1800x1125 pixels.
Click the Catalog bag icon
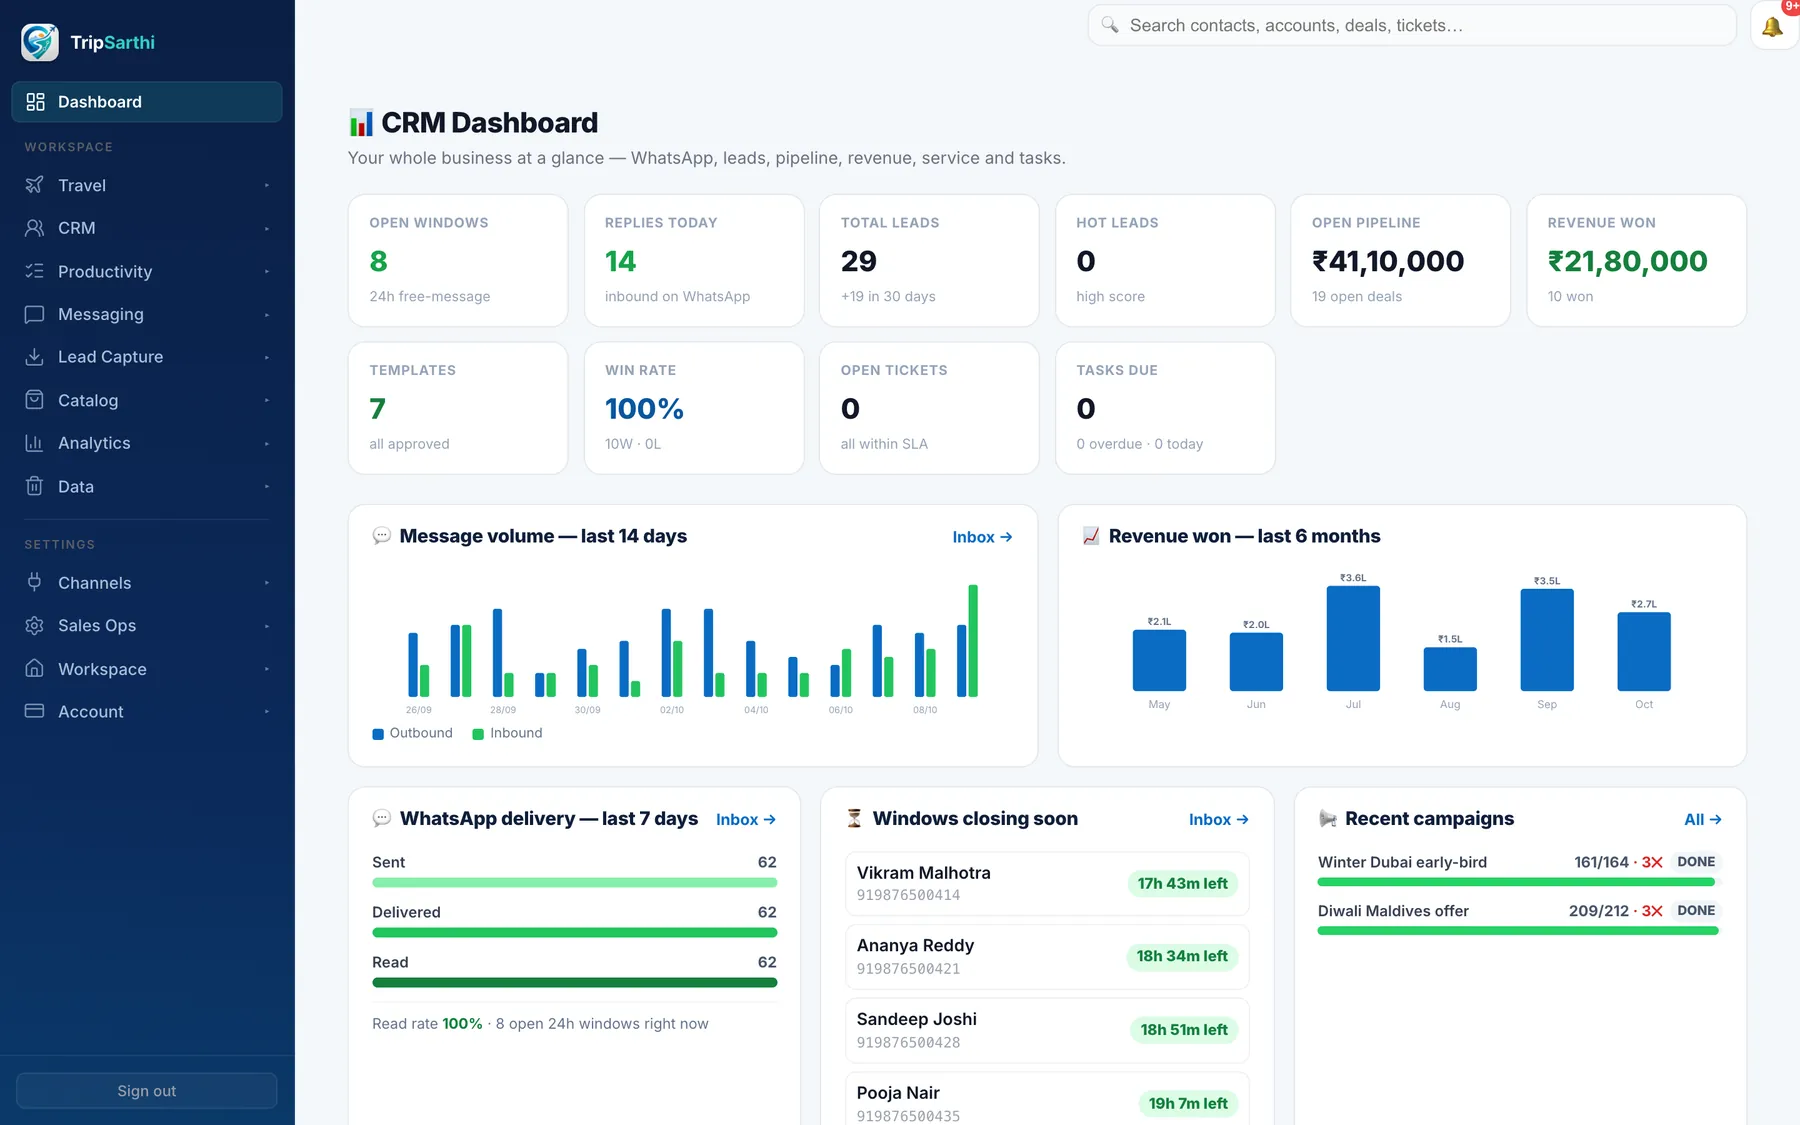[x=34, y=400]
